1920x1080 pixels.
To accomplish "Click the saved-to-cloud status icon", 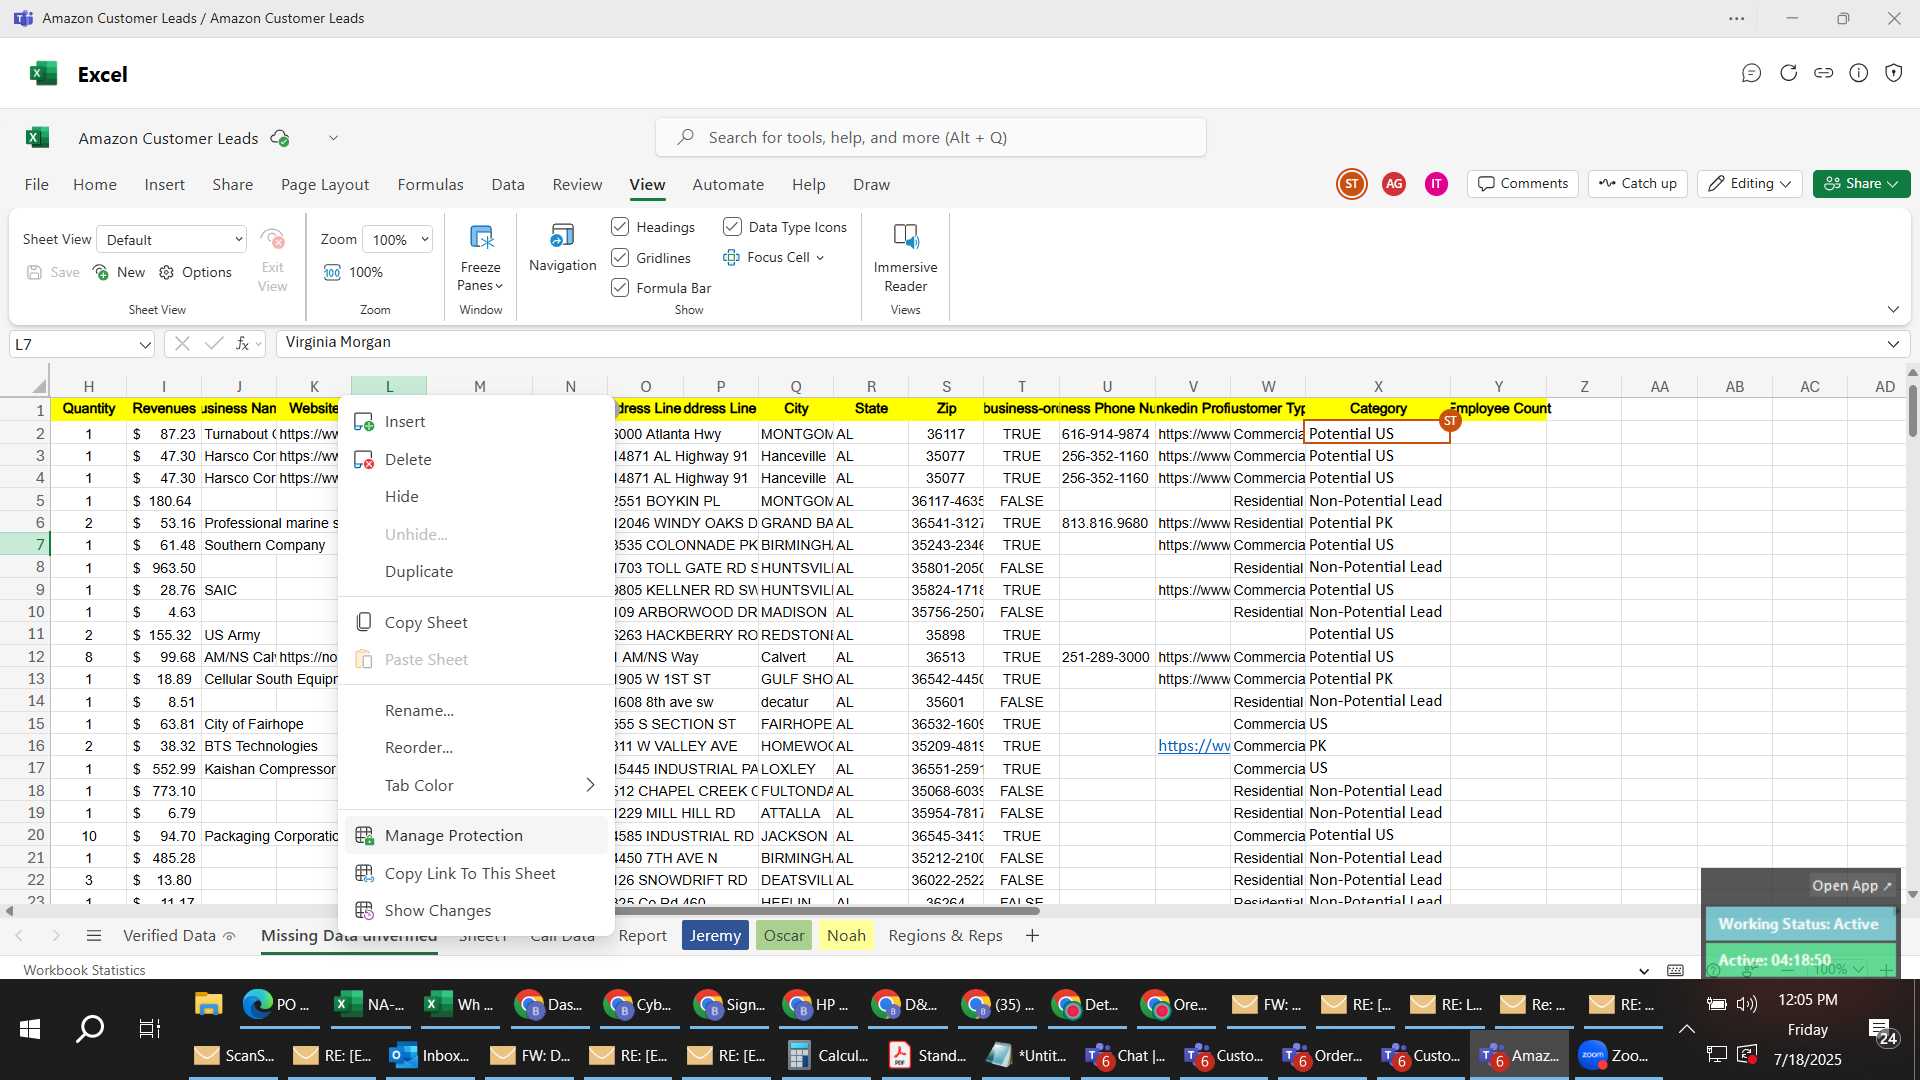I will coord(280,138).
